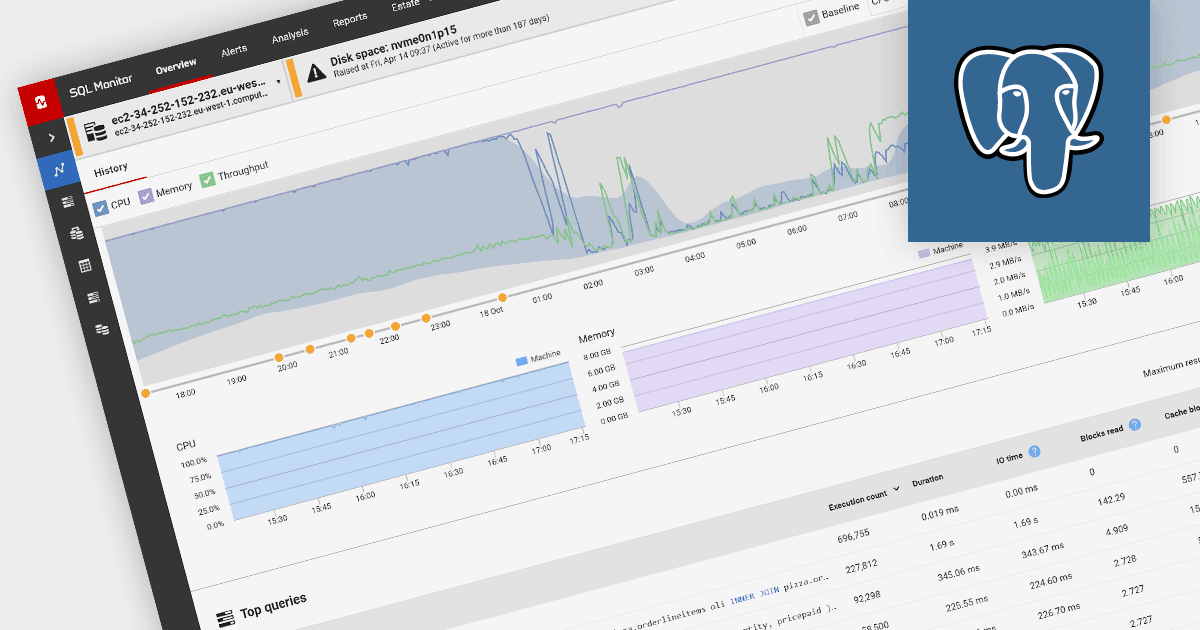Sort by Execution count using the chevron

point(896,488)
